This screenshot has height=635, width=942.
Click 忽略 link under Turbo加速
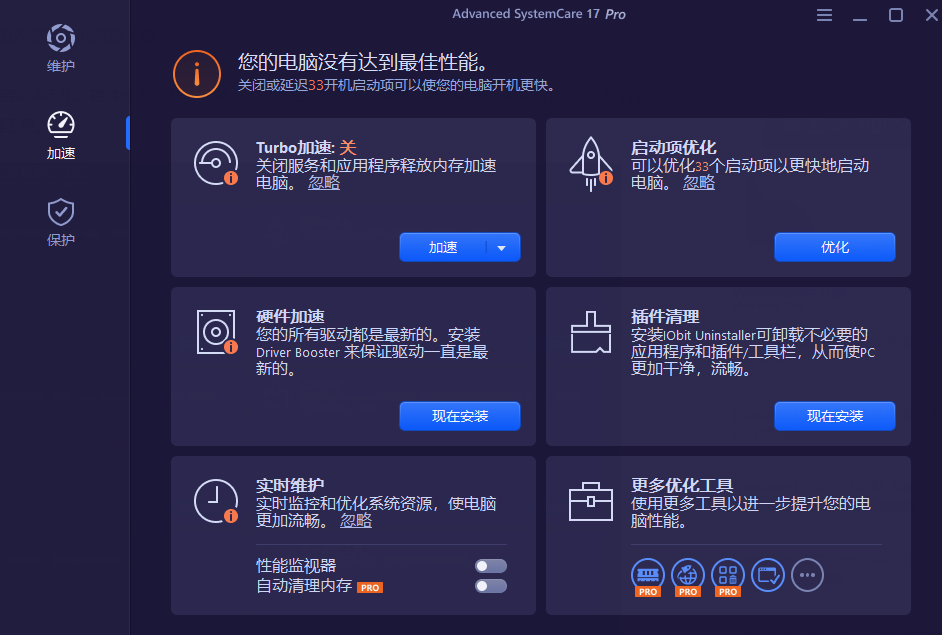[324, 183]
